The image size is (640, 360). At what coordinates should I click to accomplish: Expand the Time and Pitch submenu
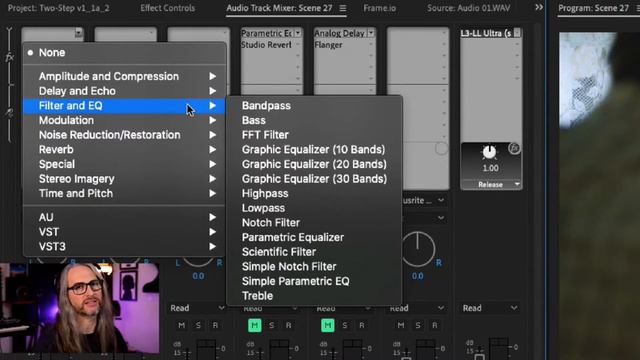(124, 194)
